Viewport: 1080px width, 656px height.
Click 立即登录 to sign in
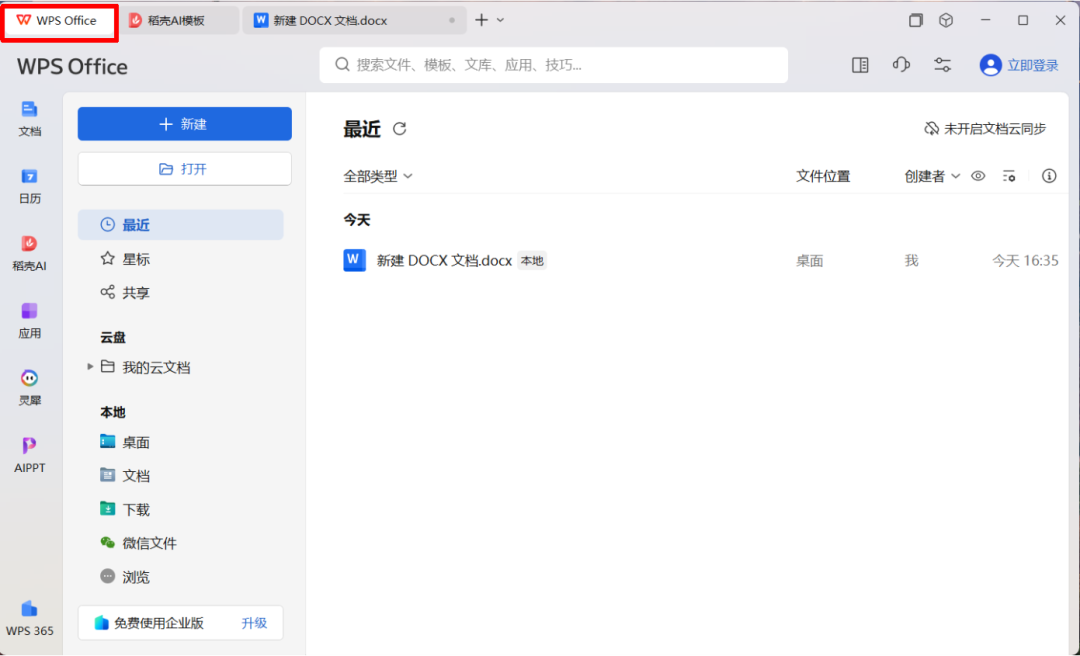click(x=1033, y=65)
